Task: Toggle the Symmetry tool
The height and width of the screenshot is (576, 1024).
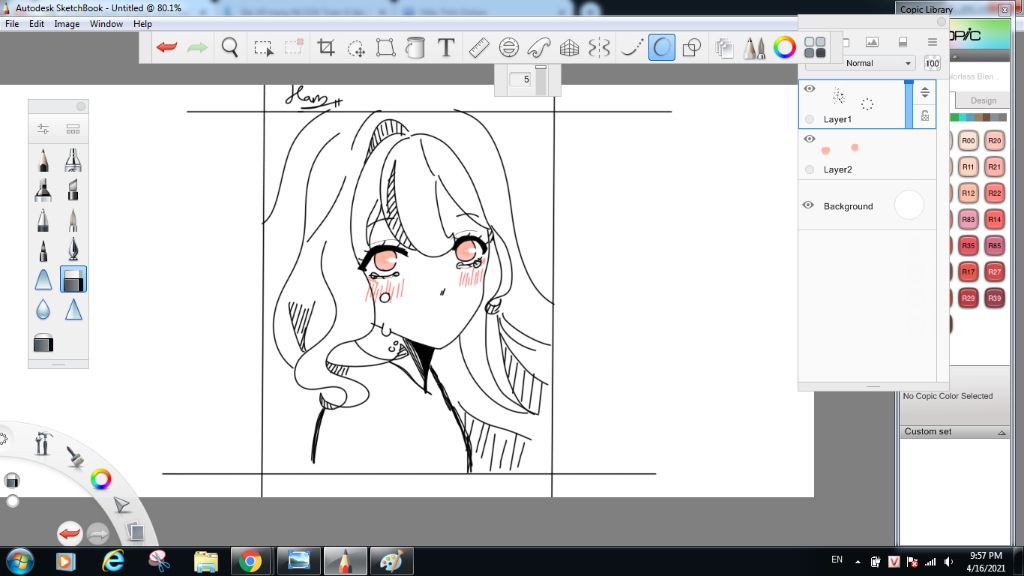Action: [599, 47]
